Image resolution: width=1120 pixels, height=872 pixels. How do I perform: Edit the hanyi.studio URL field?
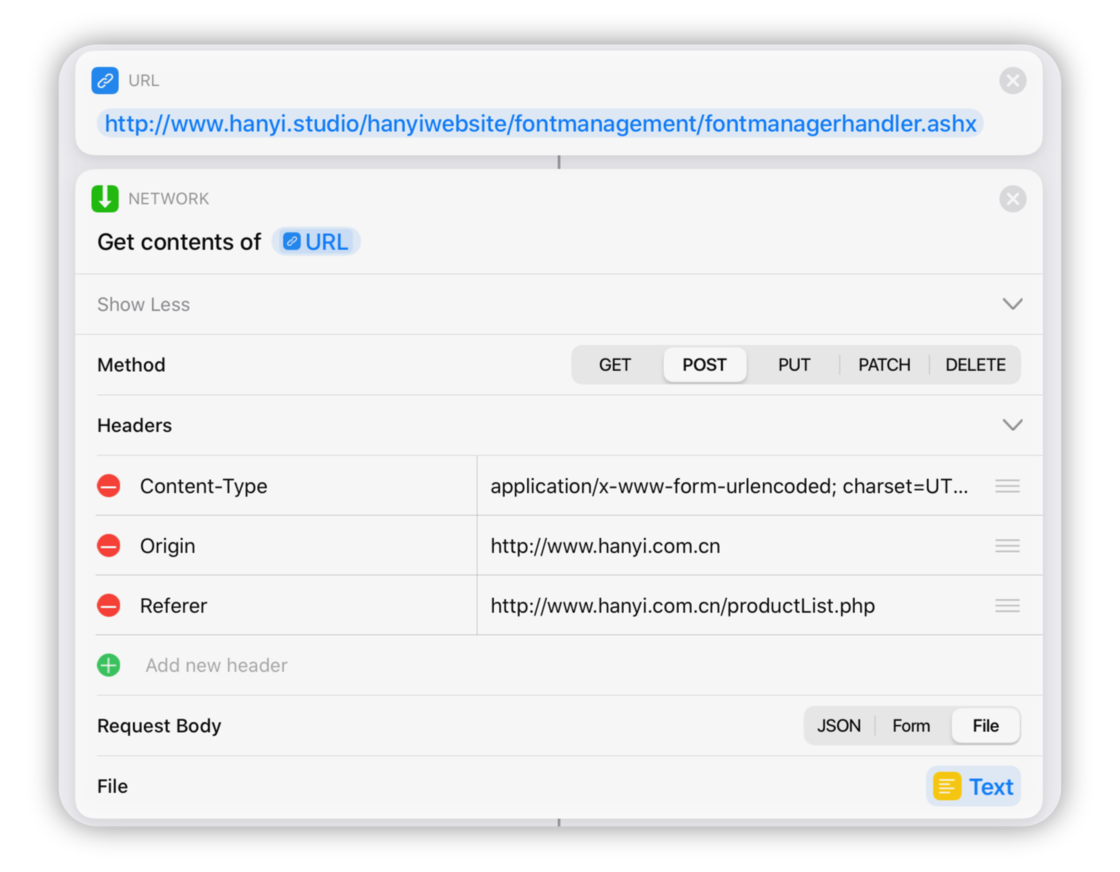540,124
